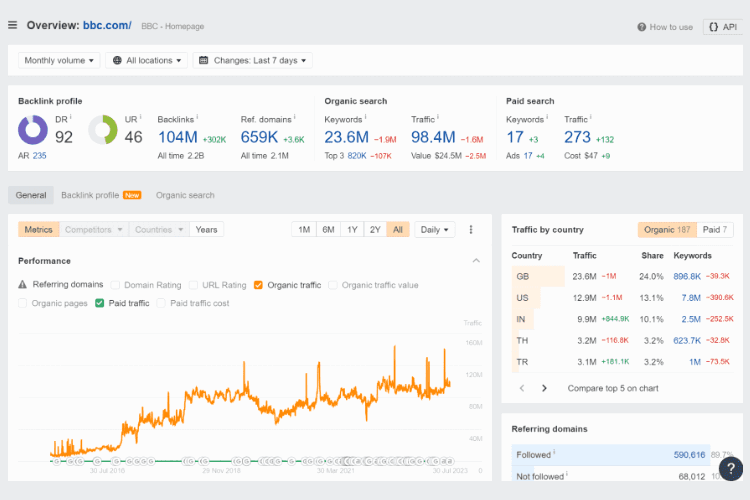The height and width of the screenshot is (500, 750).
Task: Show Organic 187 traffic by country
Action: 667,230
